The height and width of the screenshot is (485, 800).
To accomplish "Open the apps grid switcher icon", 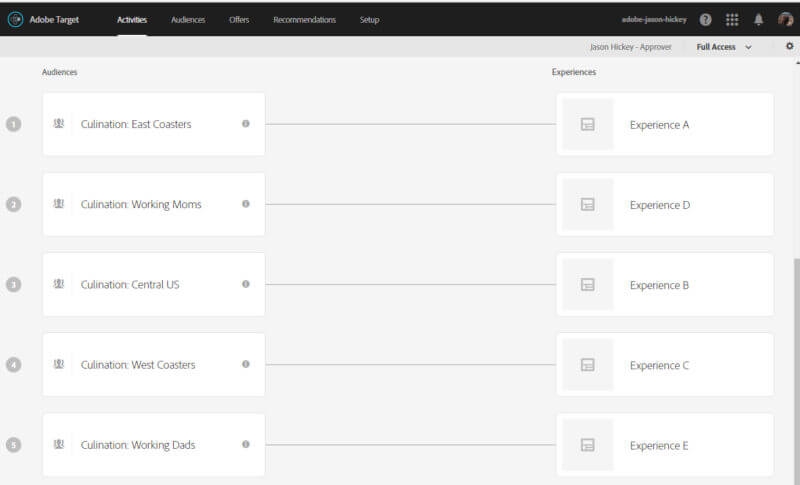I will tap(732, 19).
